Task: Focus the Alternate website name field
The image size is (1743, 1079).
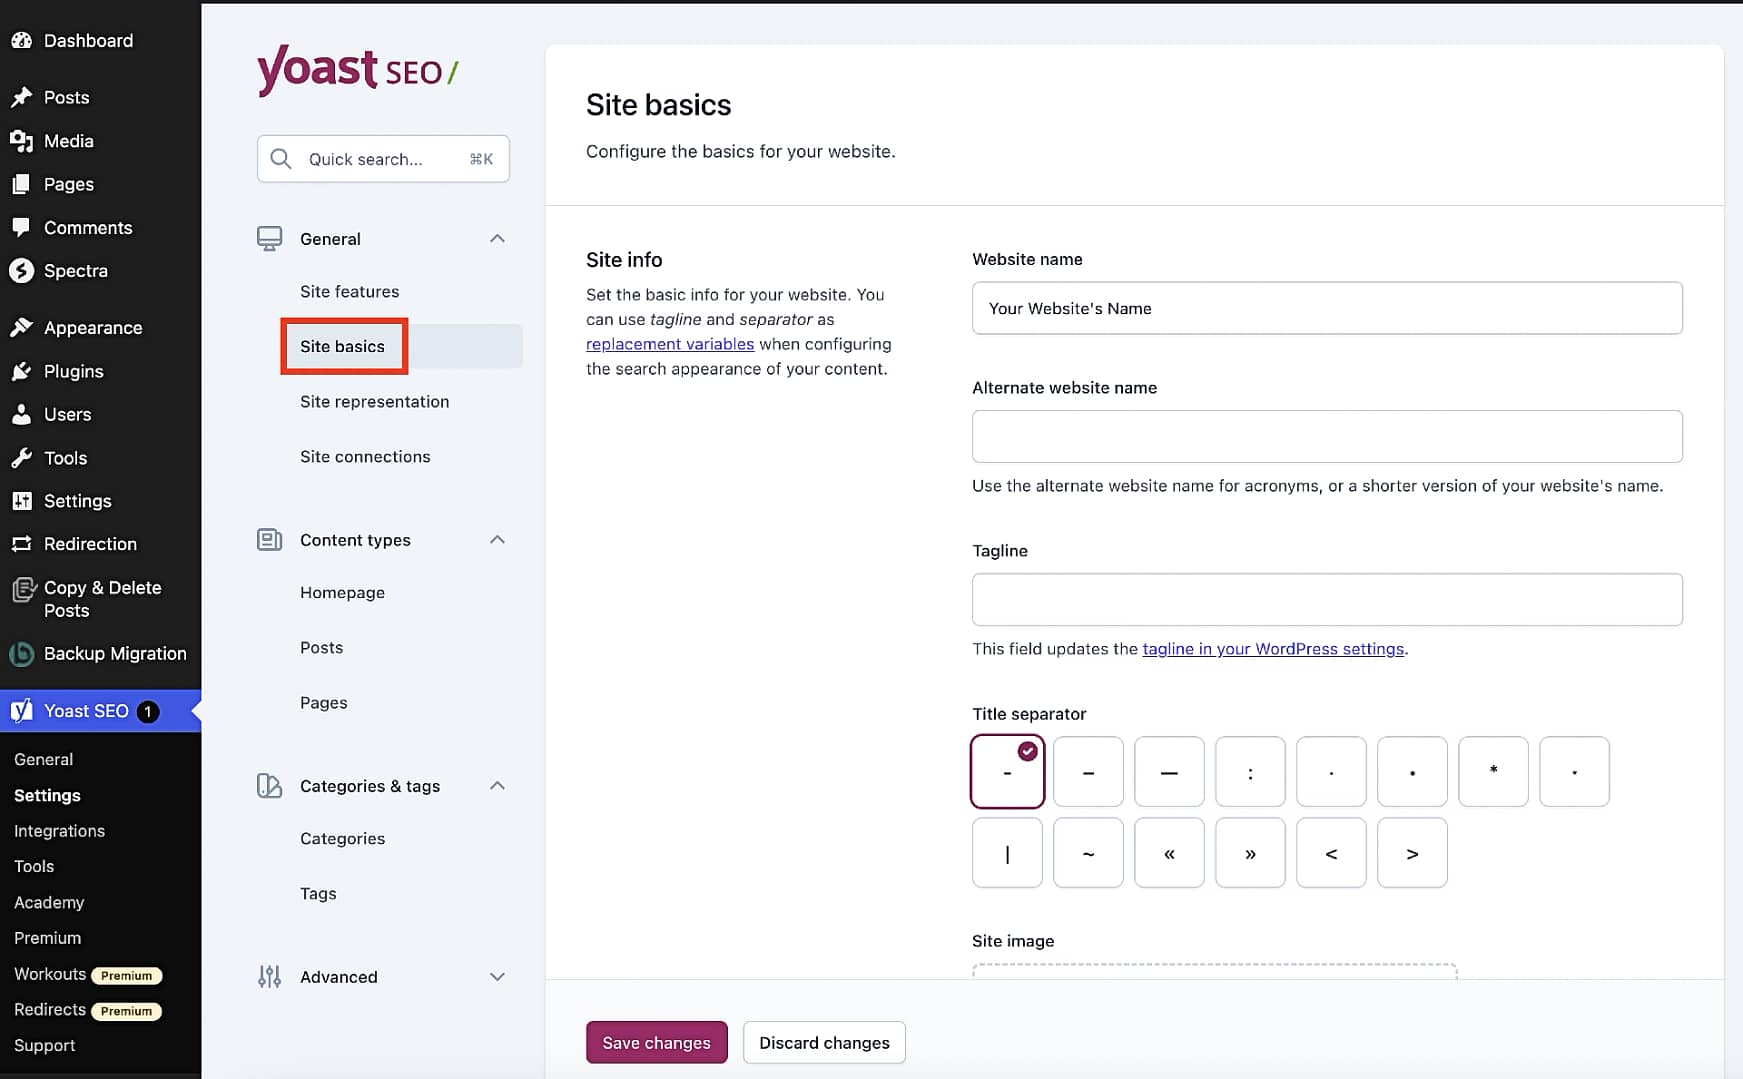Action: 1327,436
